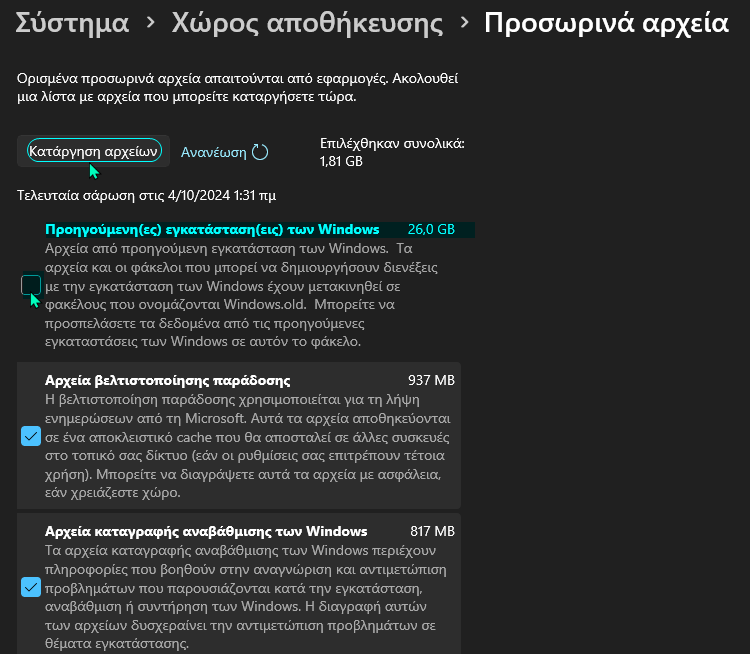Click the Κατάργηση αρχείων button
The image size is (750, 654).
[x=94, y=151]
